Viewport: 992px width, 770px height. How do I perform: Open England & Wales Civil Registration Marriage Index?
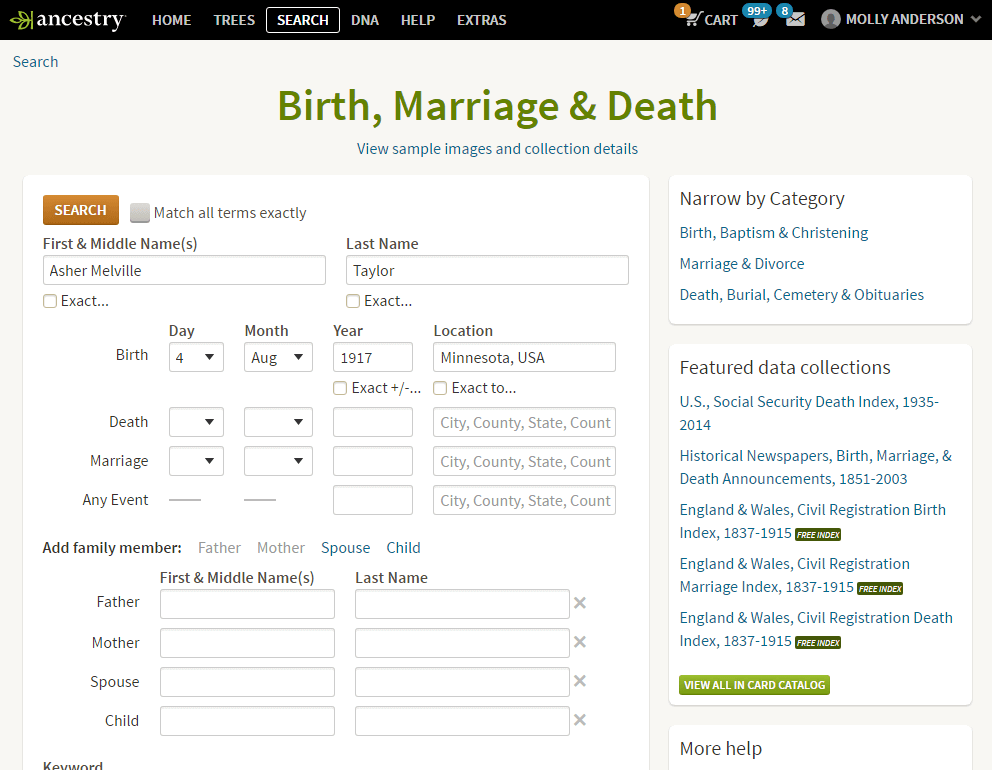pyautogui.click(x=795, y=575)
